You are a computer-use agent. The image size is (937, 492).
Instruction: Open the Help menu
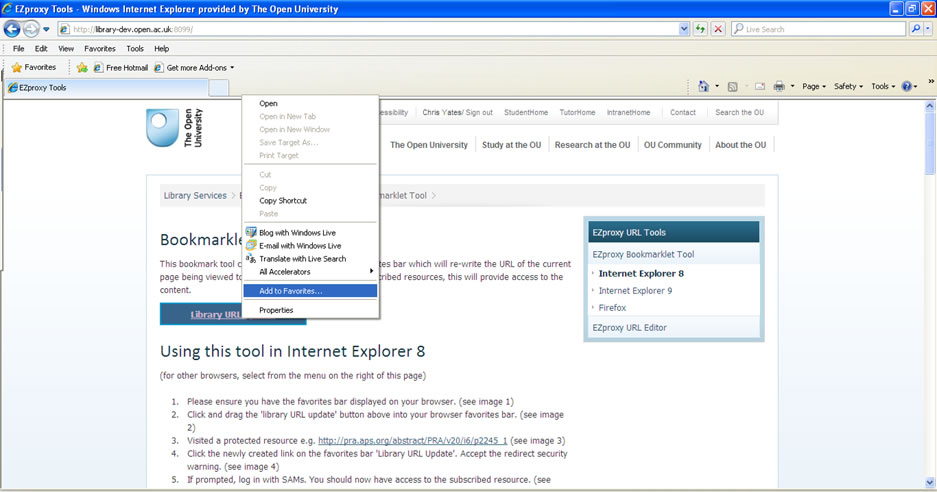click(x=161, y=48)
